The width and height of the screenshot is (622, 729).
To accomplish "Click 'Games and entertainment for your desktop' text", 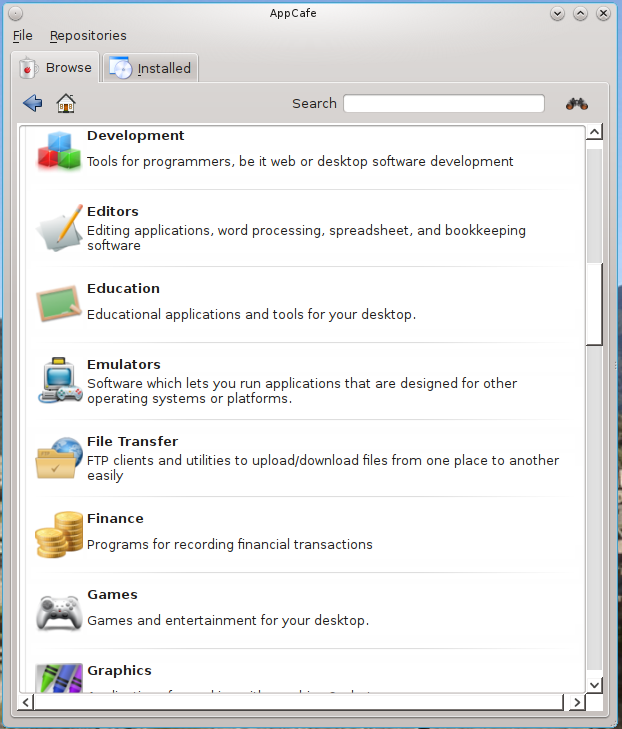I will click(x=228, y=620).
